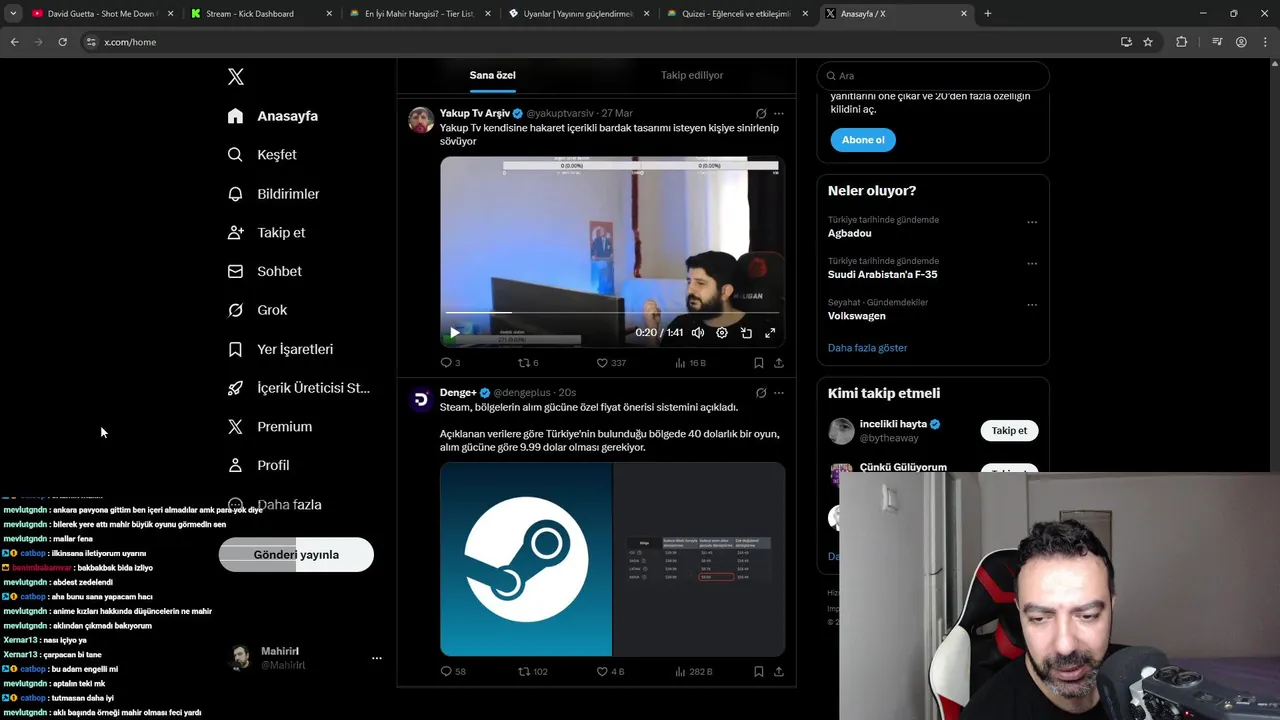Open Chrome three-dot menu
The image size is (1280, 720).
pyautogui.click(x=1265, y=42)
